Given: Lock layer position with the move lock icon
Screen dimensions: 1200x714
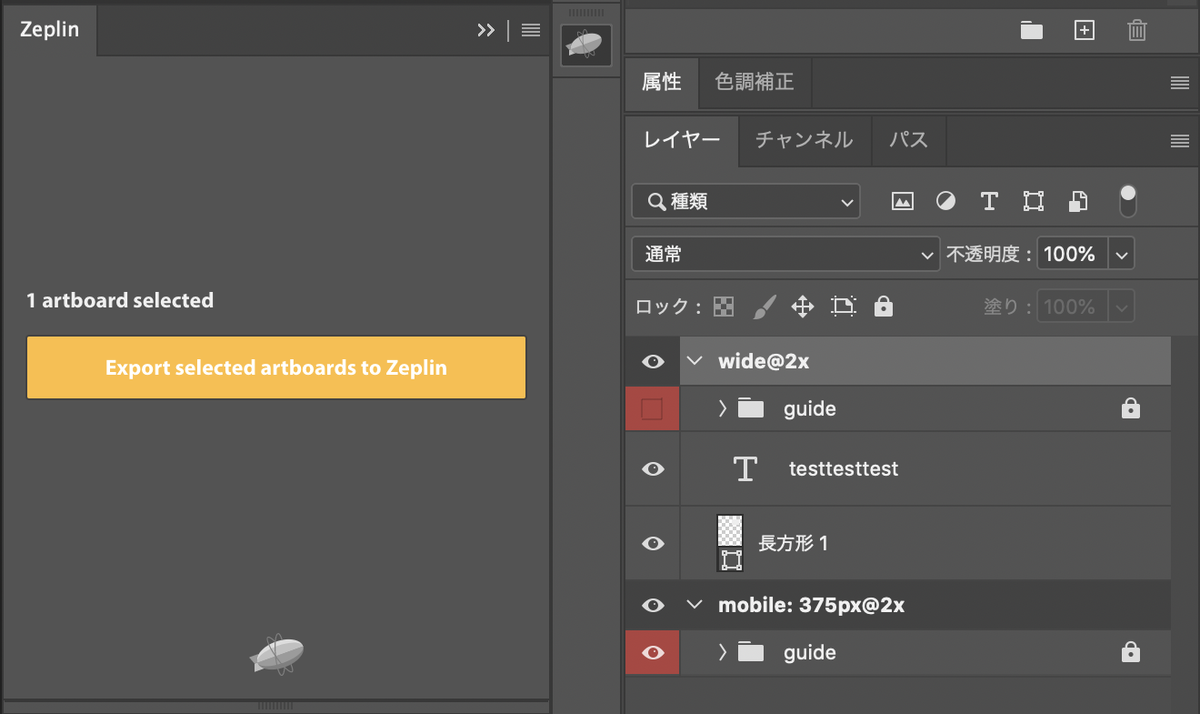Looking at the screenshot, I should click(804, 306).
